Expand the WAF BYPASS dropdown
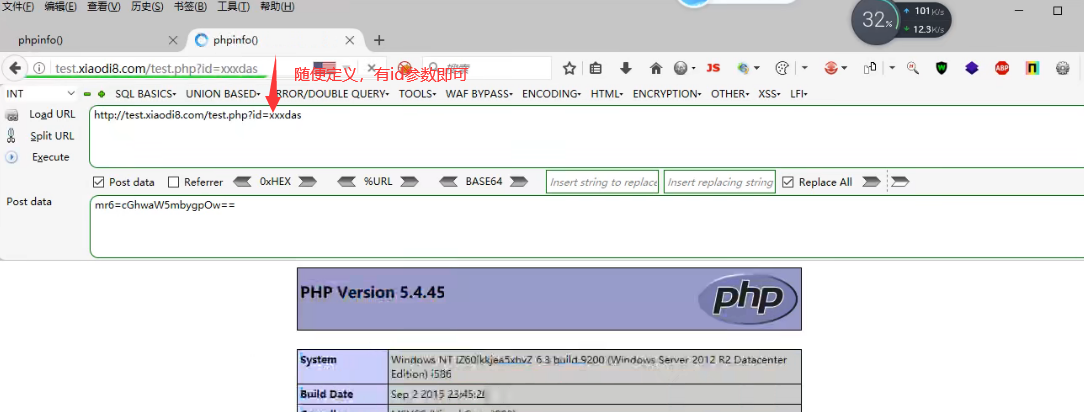The width and height of the screenshot is (1084, 412). [479, 93]
